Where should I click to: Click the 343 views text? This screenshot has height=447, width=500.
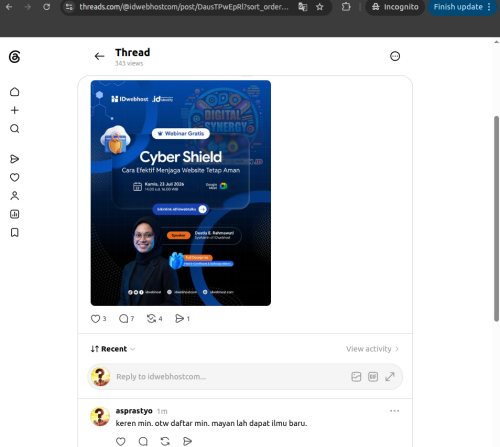[129, 63]
